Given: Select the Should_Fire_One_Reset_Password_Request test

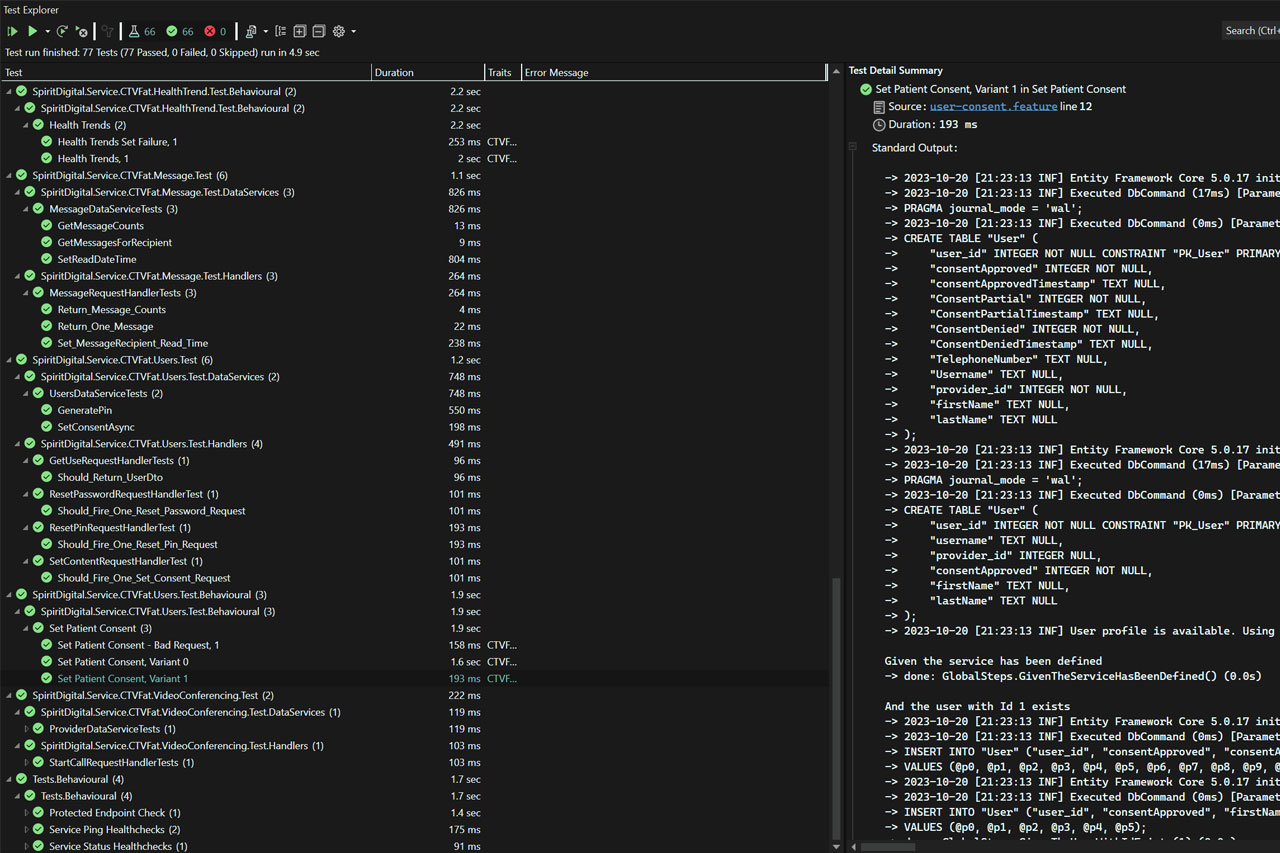Looking at the screenshot, I should 151,511.
